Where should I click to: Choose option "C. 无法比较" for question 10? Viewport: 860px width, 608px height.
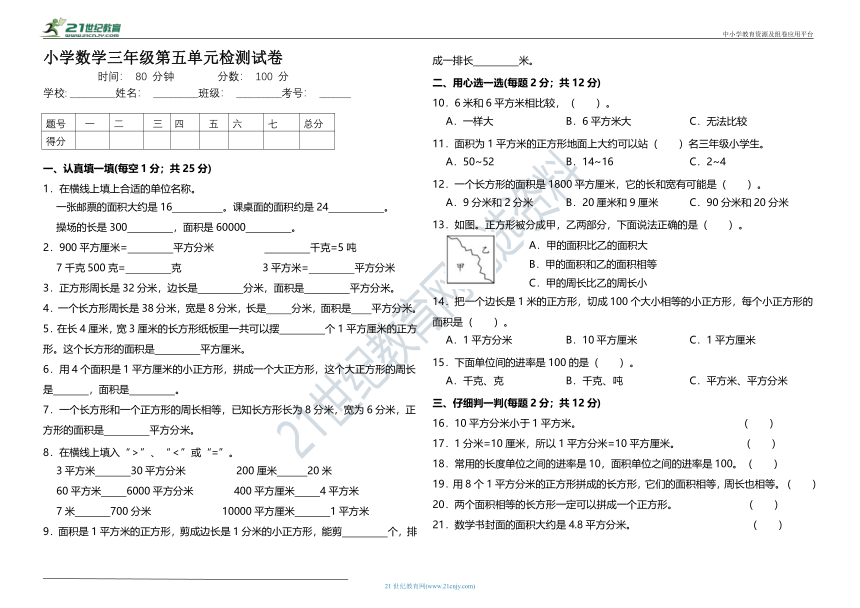click(x=718, y=121)
